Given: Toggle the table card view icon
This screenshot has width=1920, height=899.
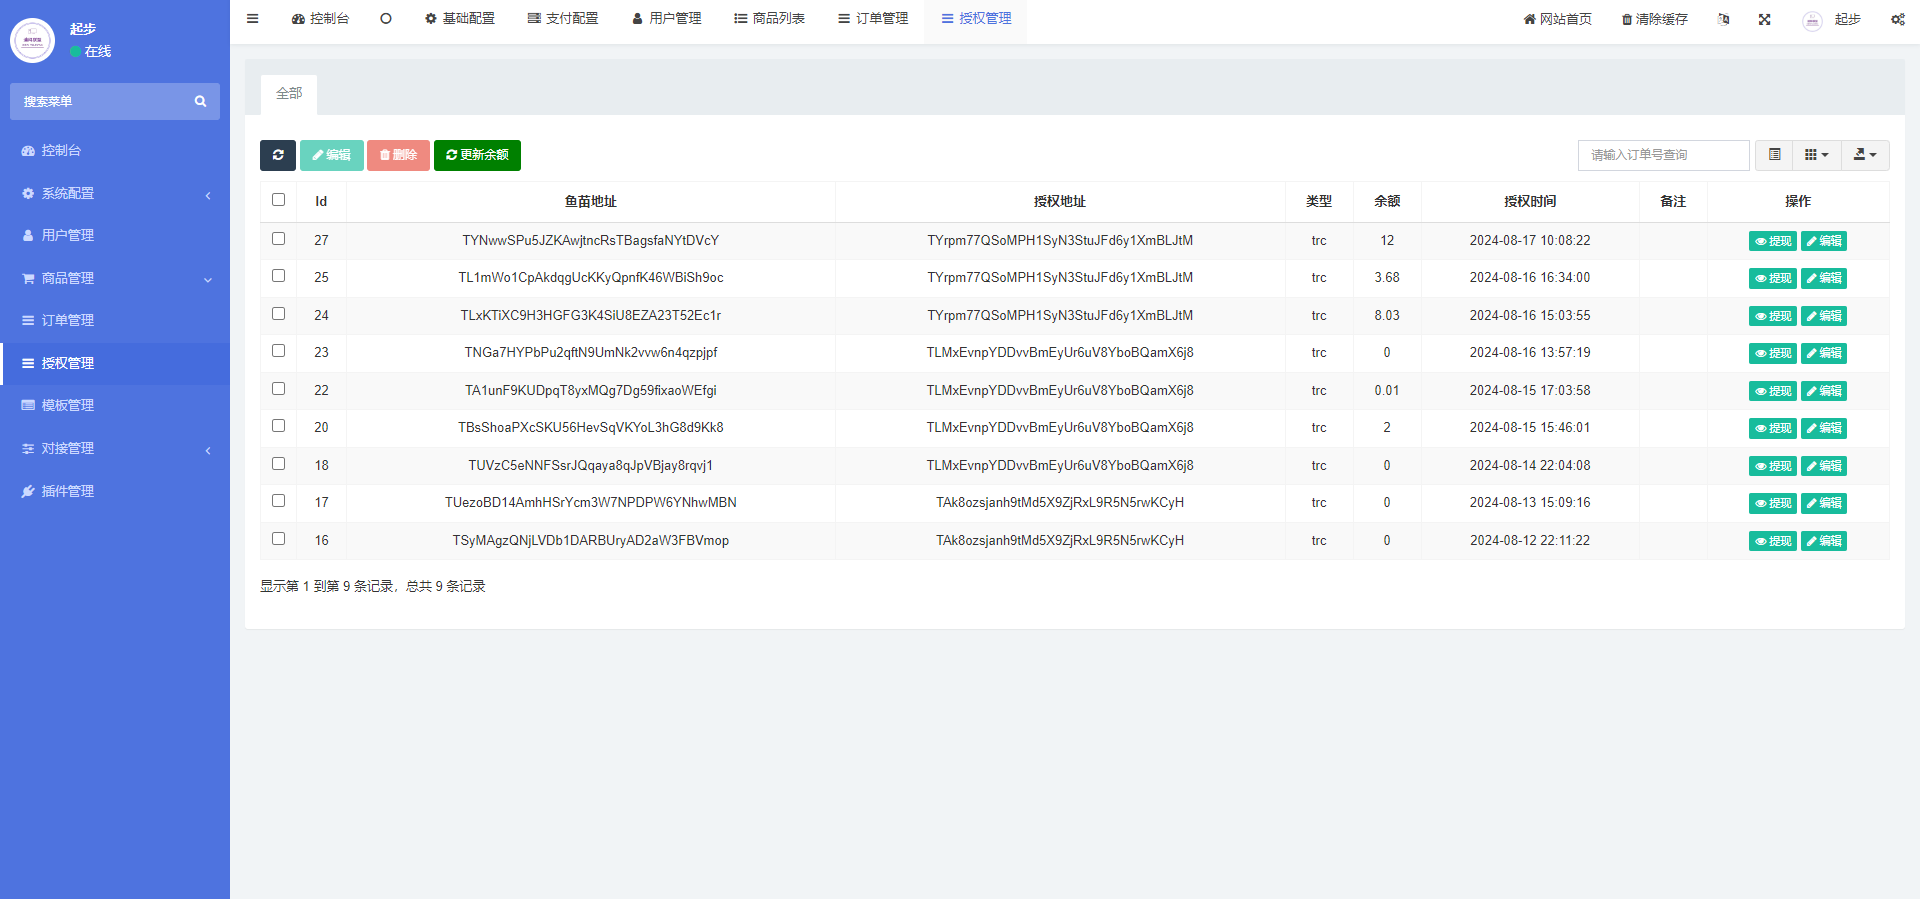Looking at the screenshot, I should pyautogui.click(x=1774, y=155).
